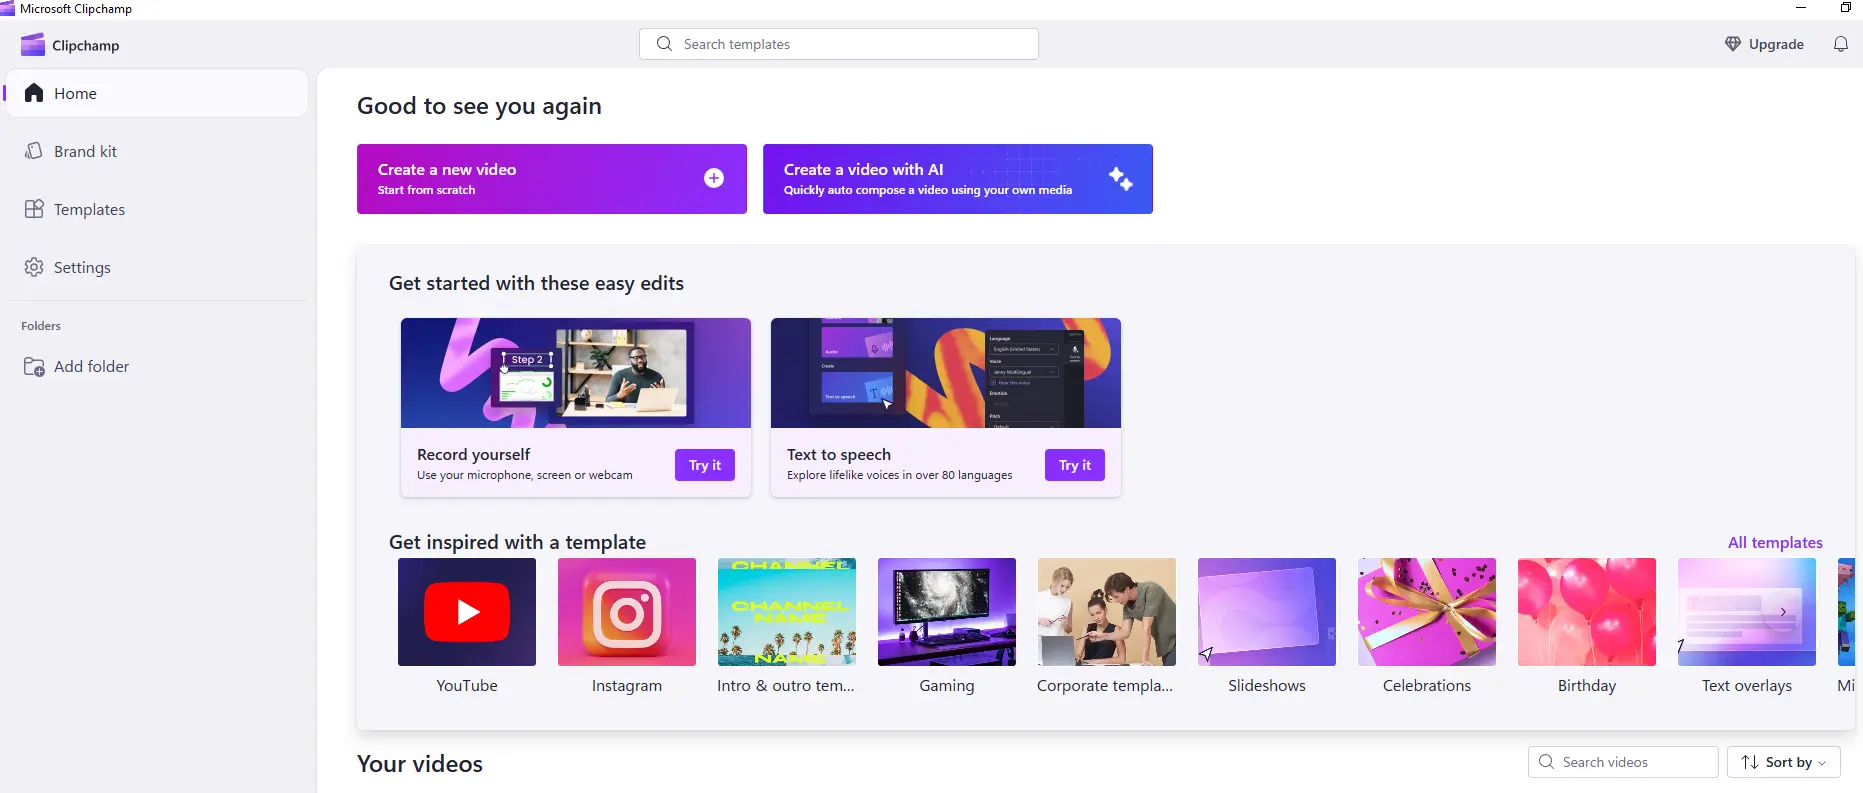
Task: Click the Templates grid icon
Action: [34, 209]
